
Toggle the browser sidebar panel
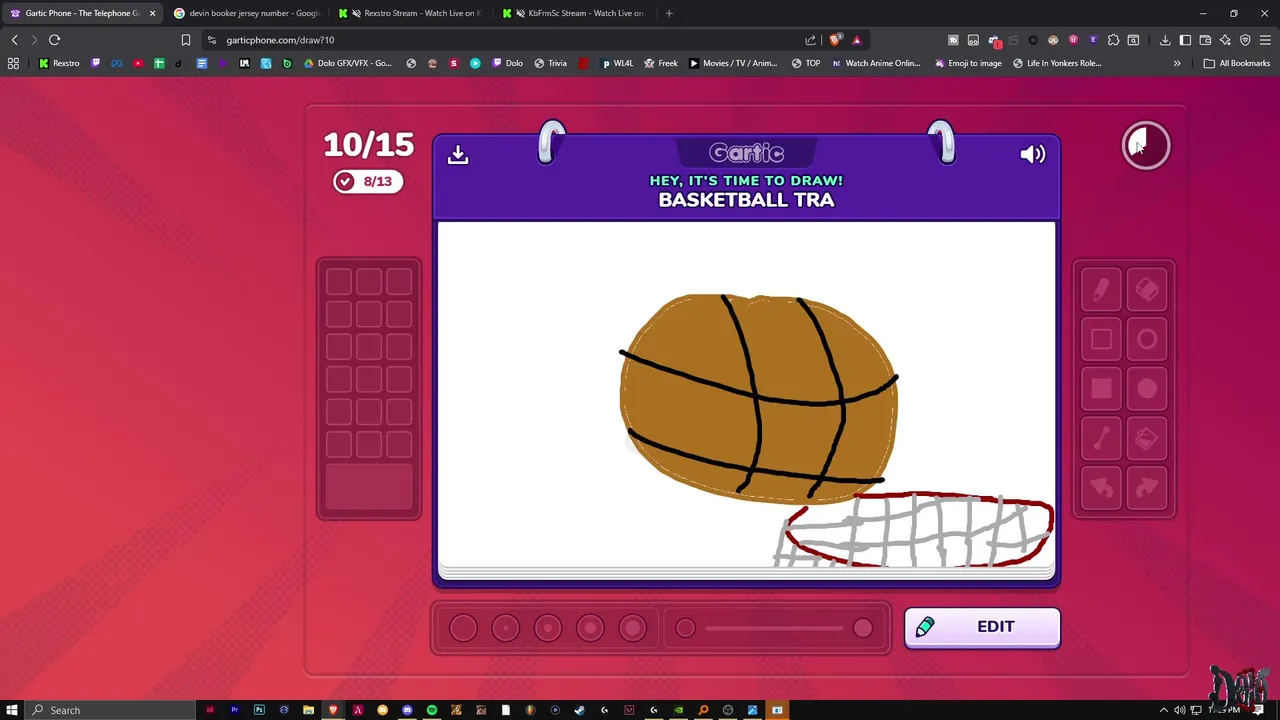click(1185, 40)
